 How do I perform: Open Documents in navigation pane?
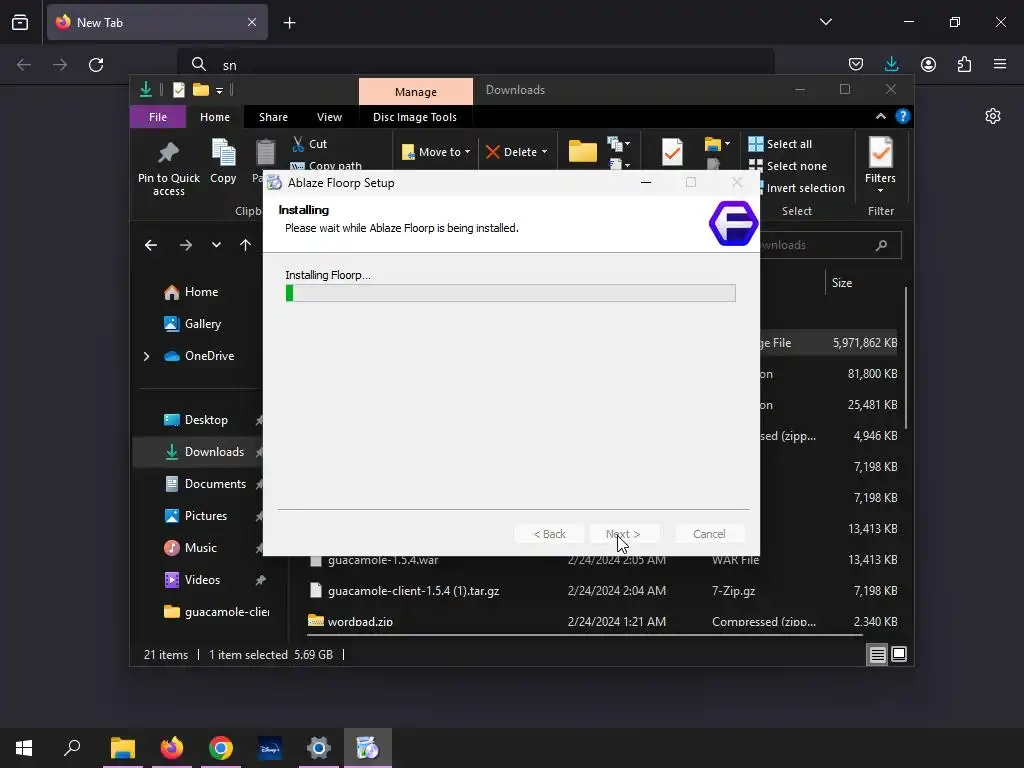tap(215, 484)
